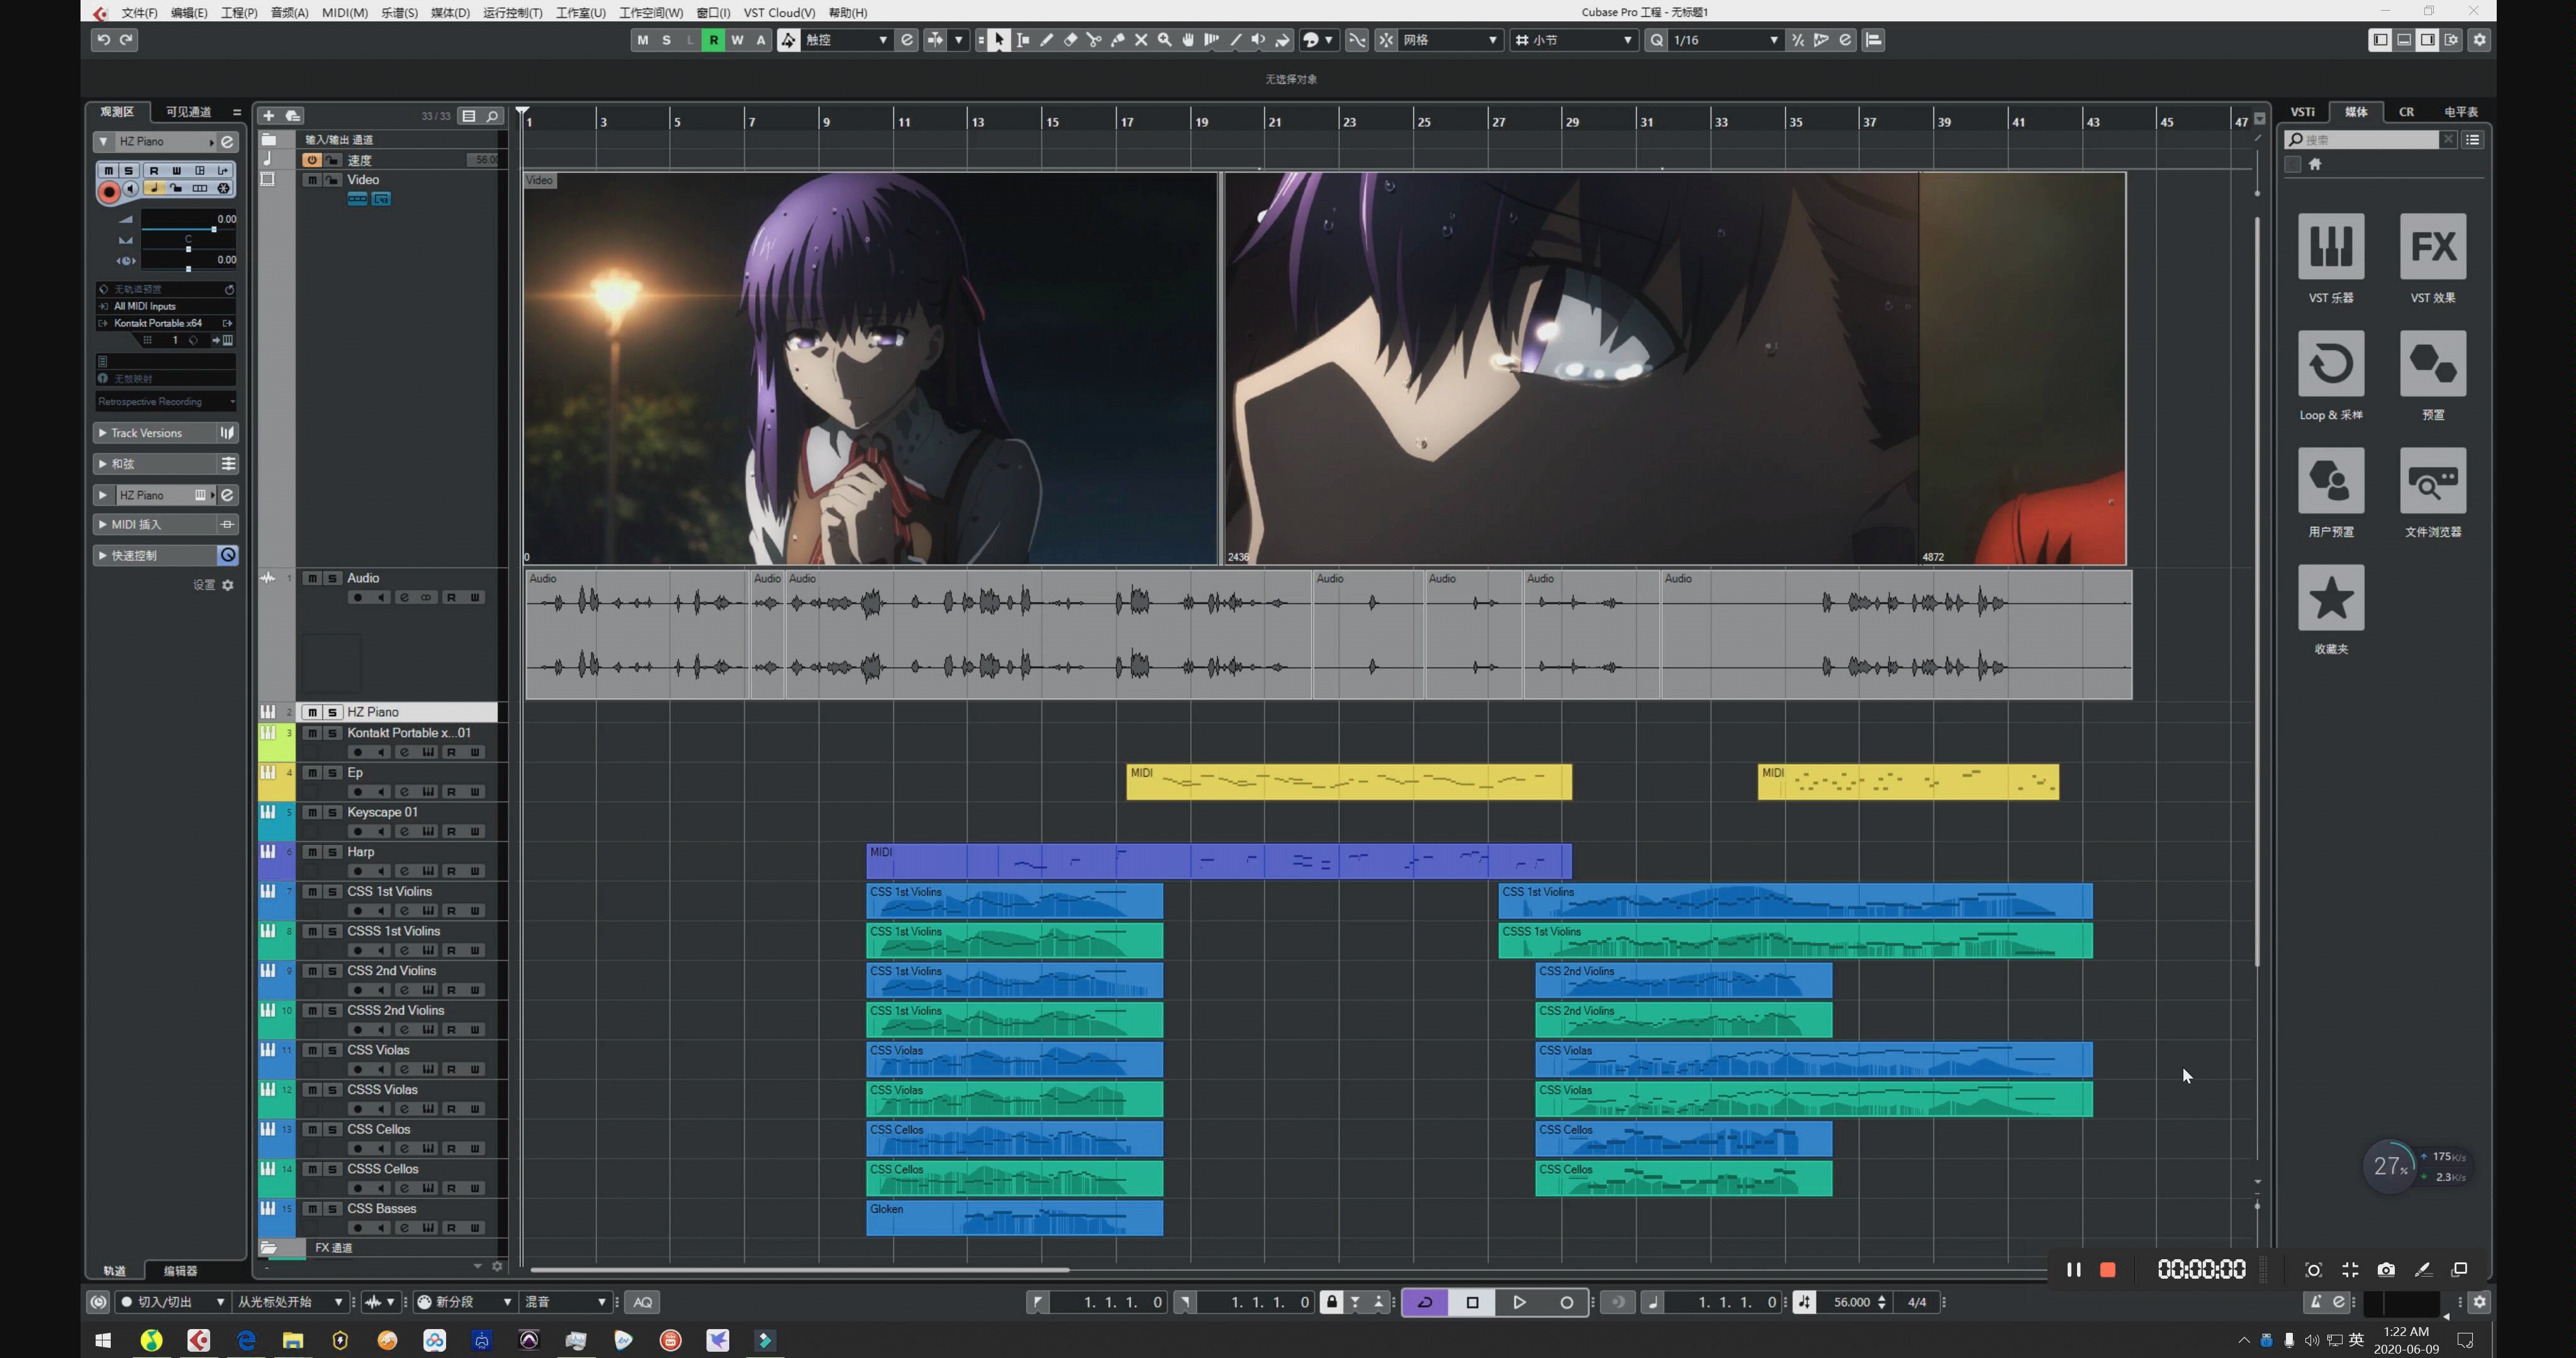
Task: Open Favorites star tile
Action: (x=2331, y=597)
